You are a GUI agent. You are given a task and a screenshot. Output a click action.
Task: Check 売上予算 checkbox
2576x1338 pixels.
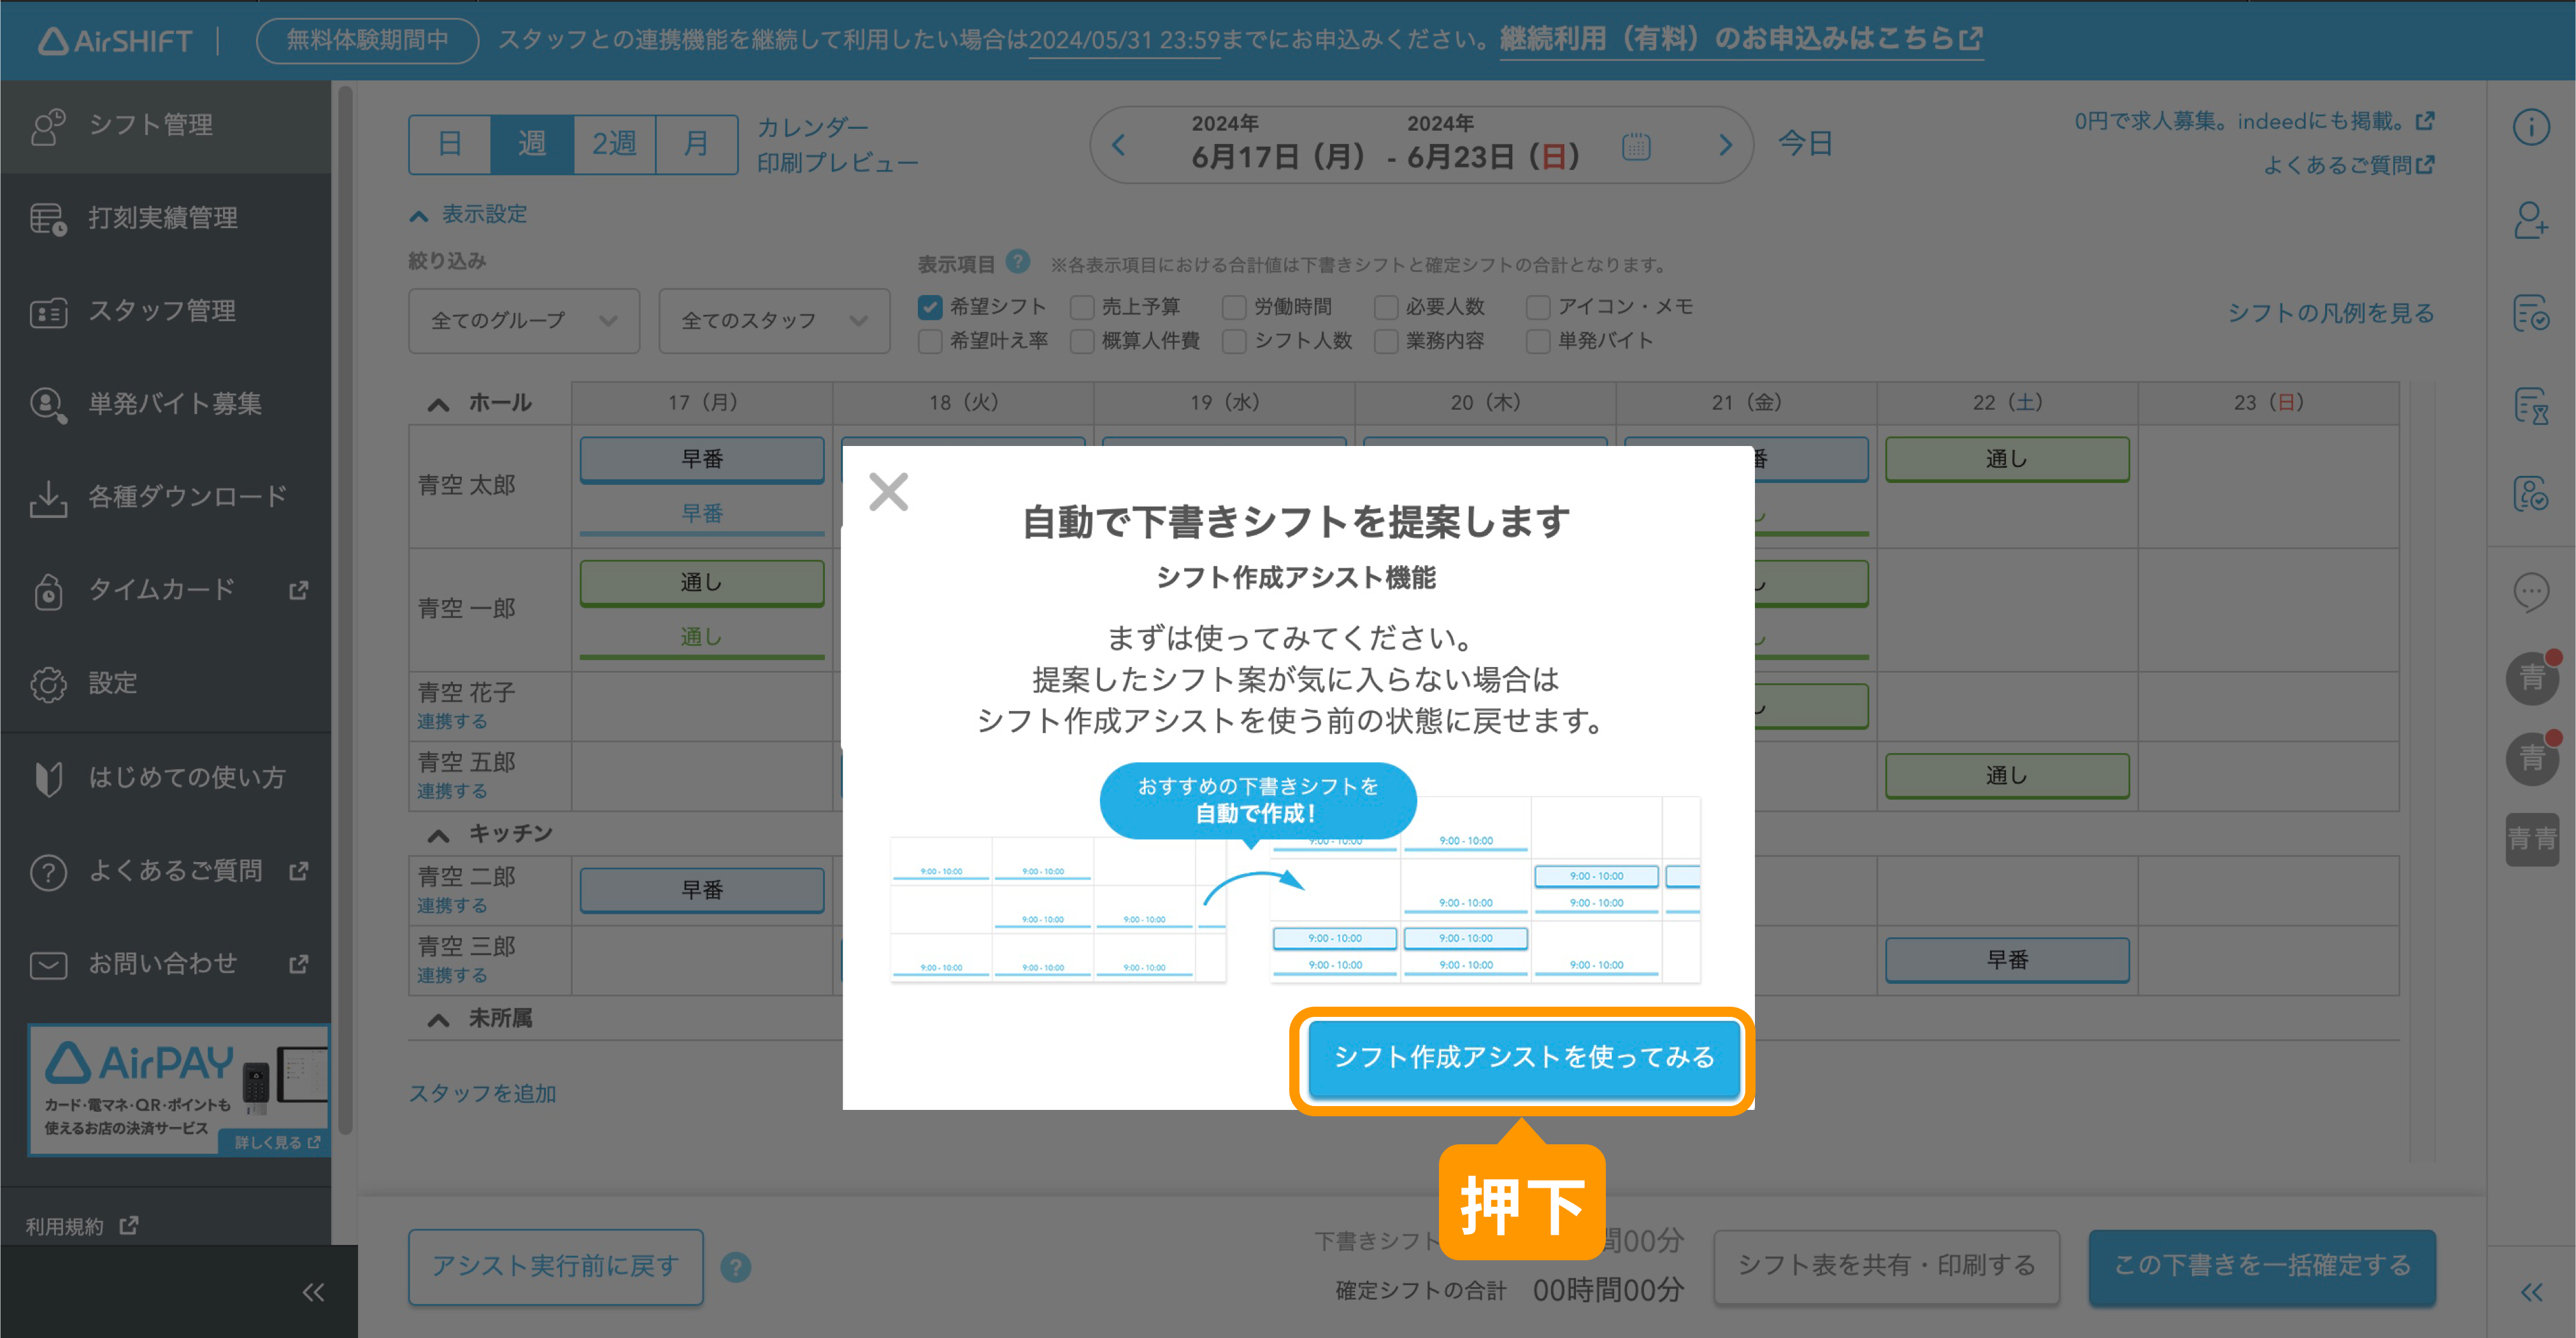(x=1082, y=307)
